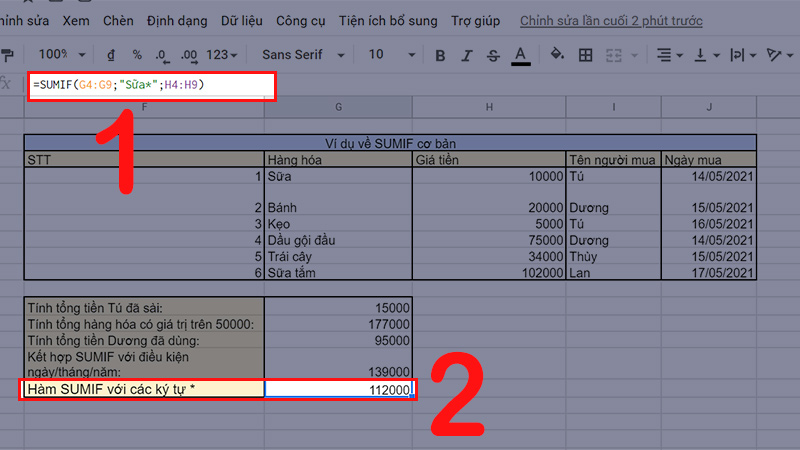Open the 123 number formats dropdown
The image size is (800, 450).
point(222,55)
